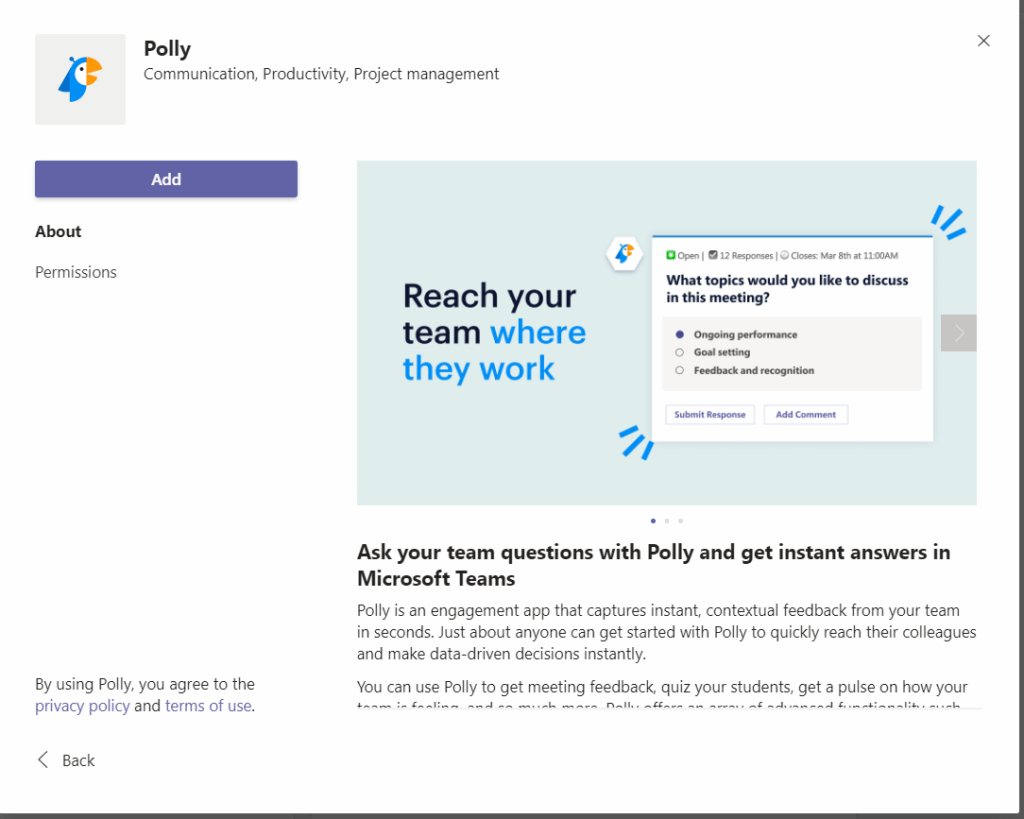Click Add Comment in the poll preview

pyautogui.click(x=806, y=415)
